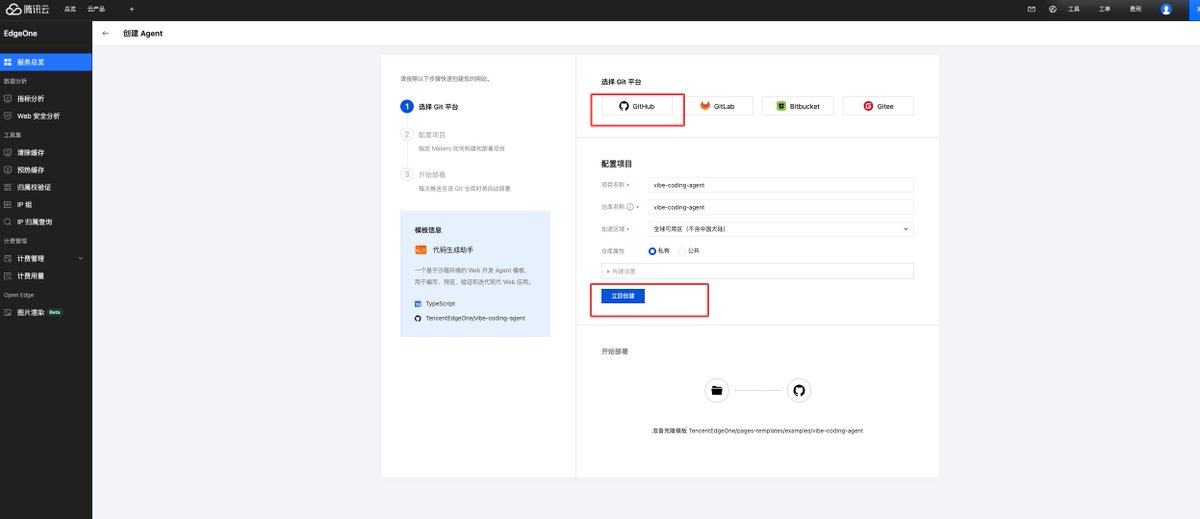Viewport: 1200px width, 519px height.
Task: Click the globe icon in top bar
Action: [x=1053, y=8]
